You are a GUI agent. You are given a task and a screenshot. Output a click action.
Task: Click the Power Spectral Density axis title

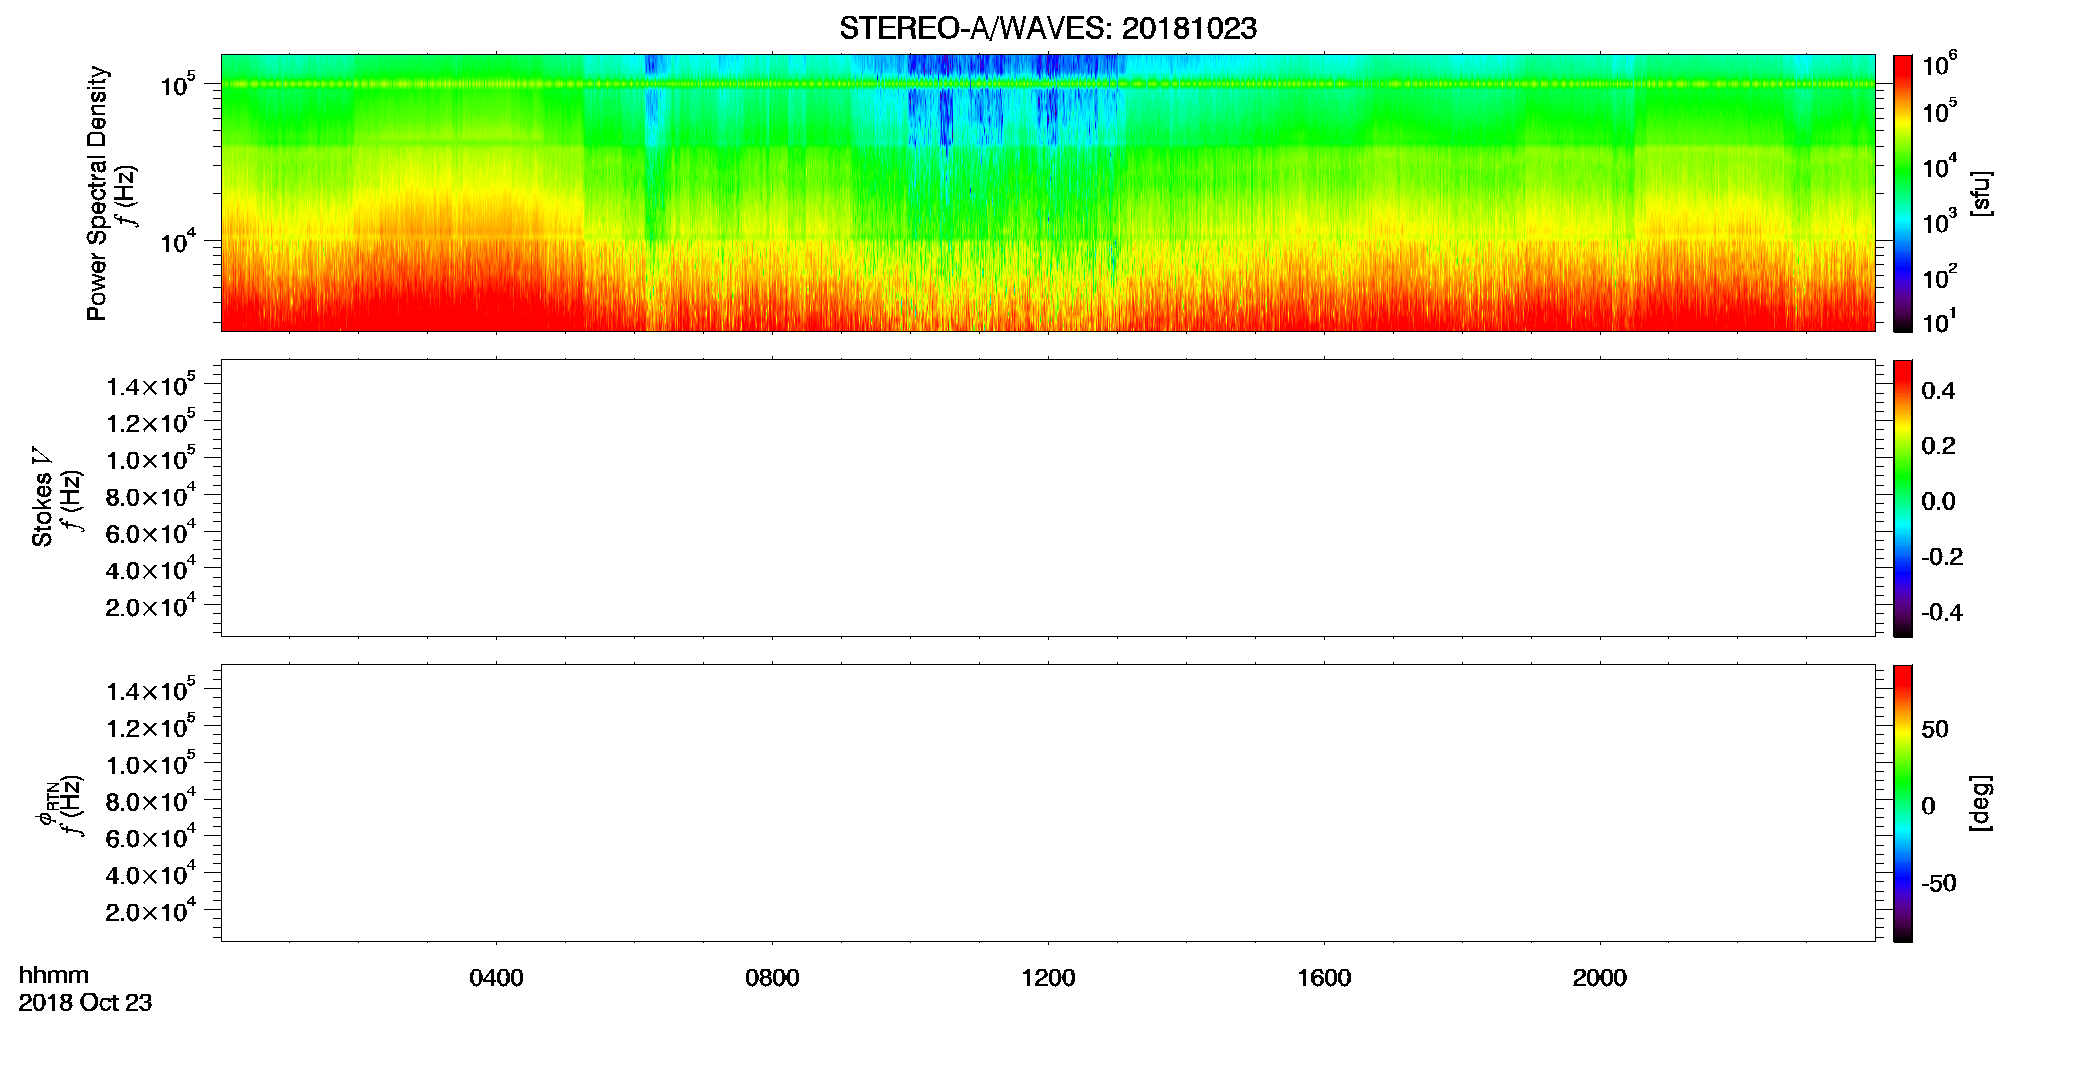click(x=97, y=193)
